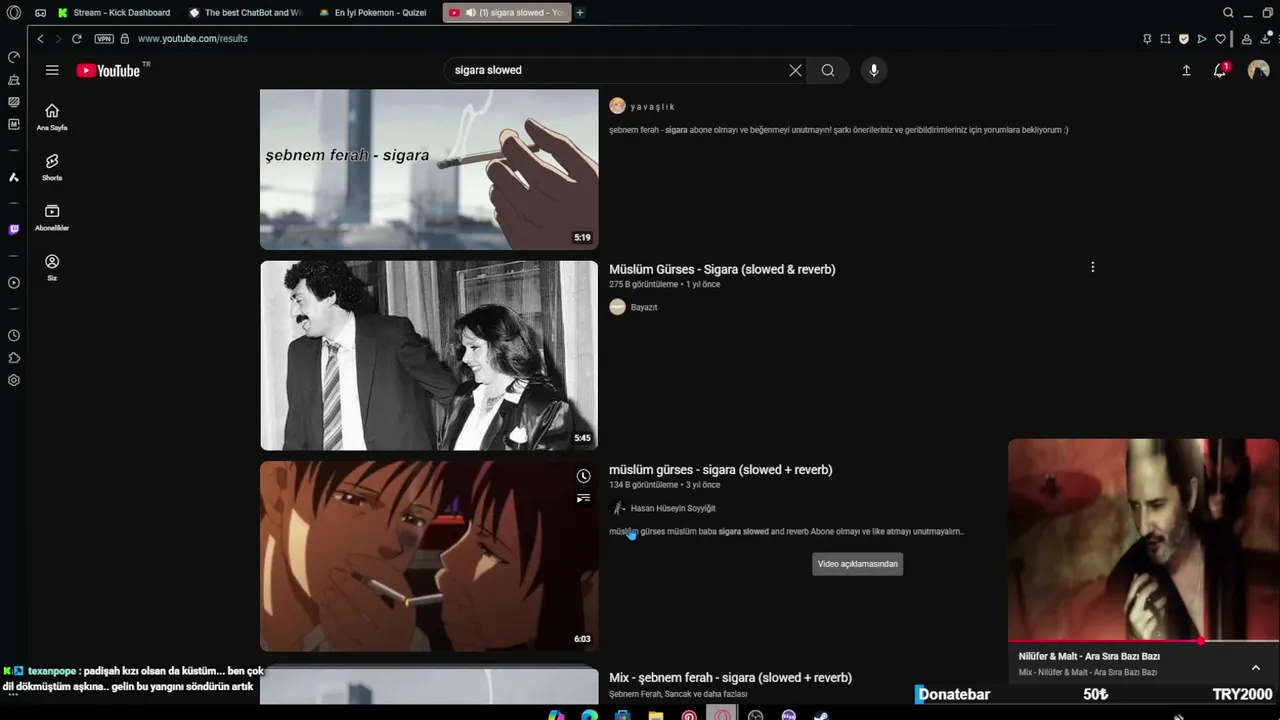Click the miniplayer video preview

pyautogui.click(x=1143, y=539)
